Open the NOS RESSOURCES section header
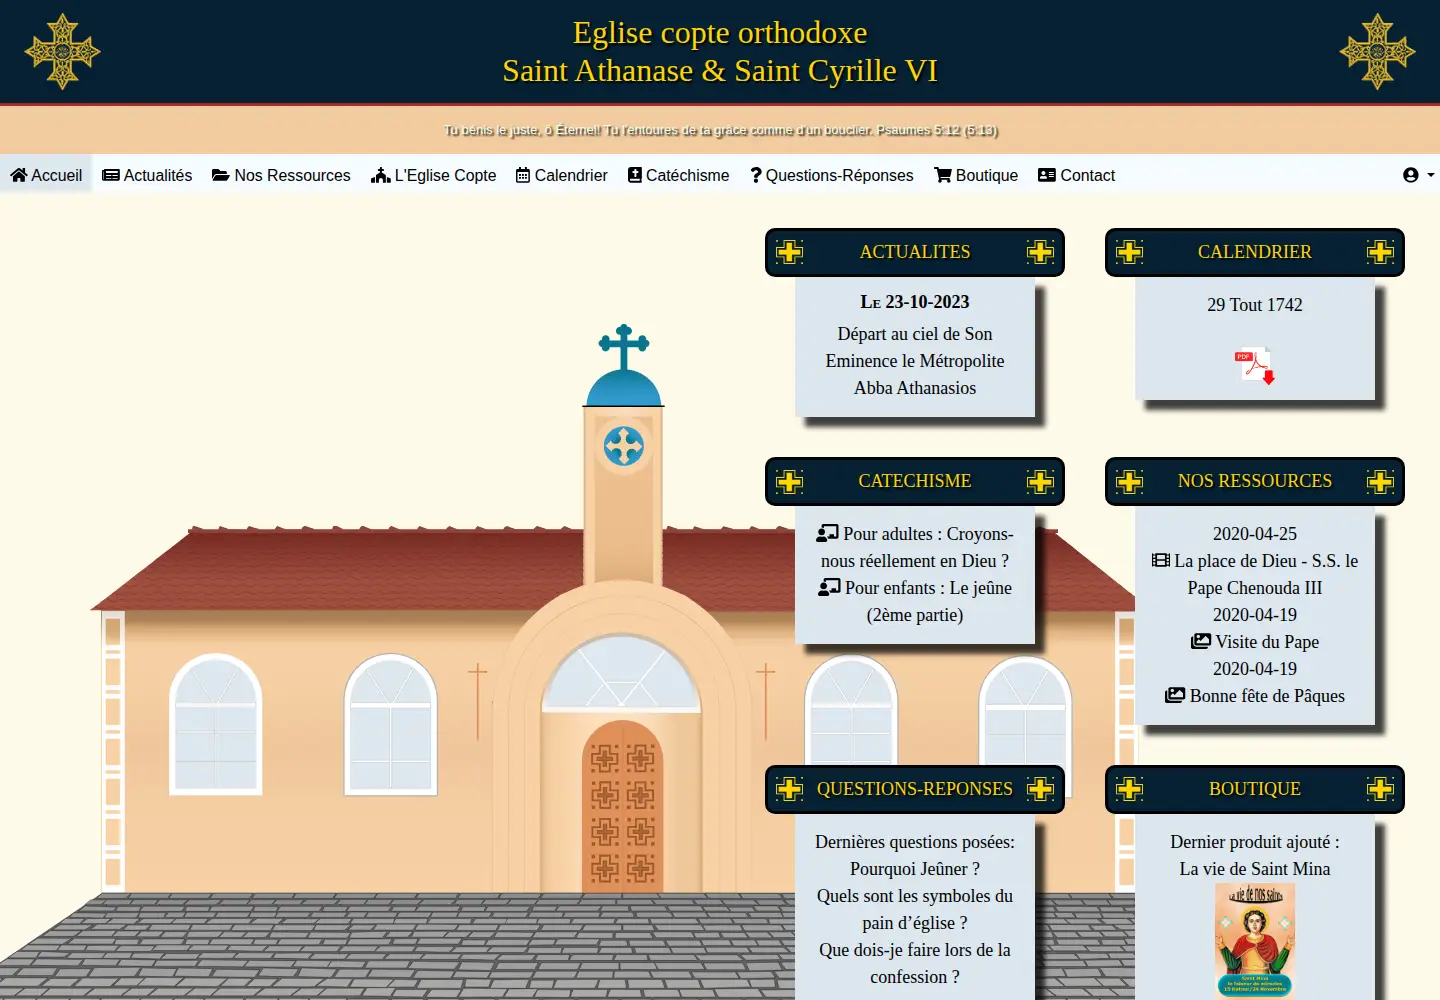1440x1000 pixels. (1255, 481)
